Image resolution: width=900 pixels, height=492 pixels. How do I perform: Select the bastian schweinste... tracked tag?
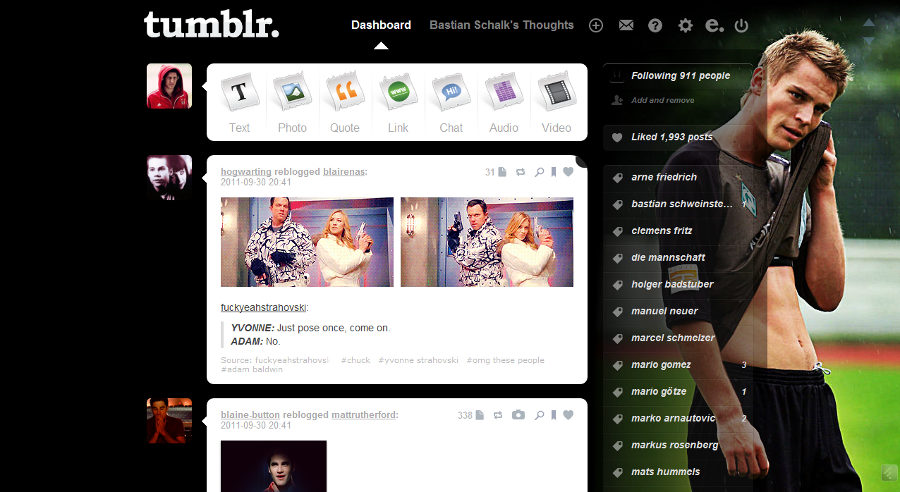coord(682,204)
